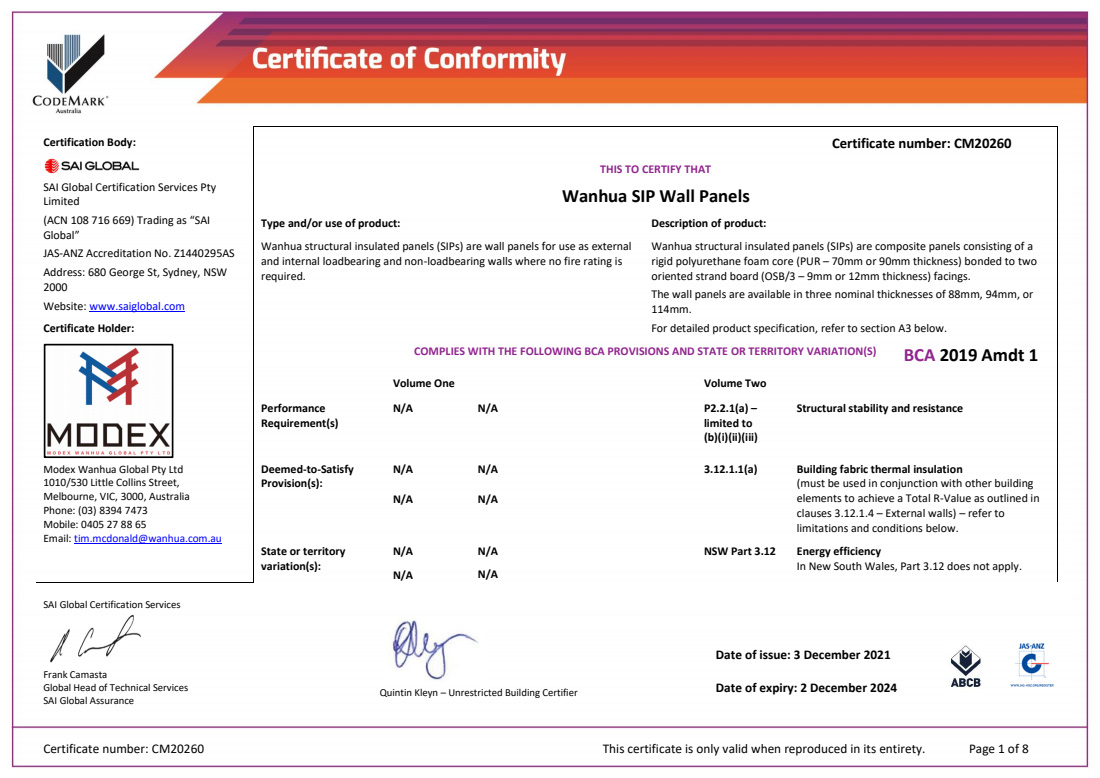Click the "Type and/or use of product:" heading

(x=330, y=224)
